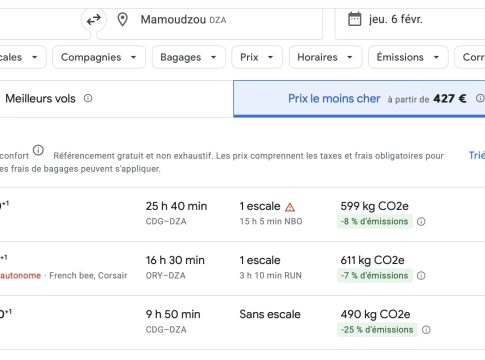Click the -8 % d'émissions badge

click(375, 222)
